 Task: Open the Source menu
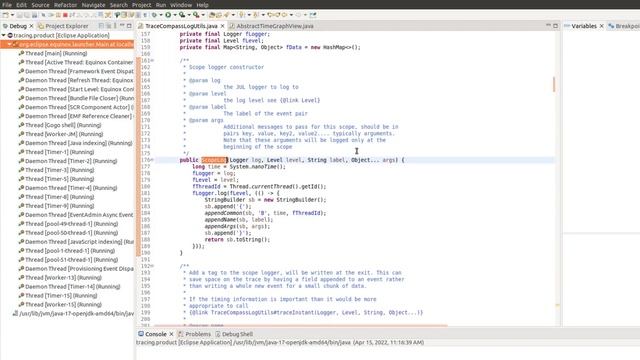tap(40, 5)
